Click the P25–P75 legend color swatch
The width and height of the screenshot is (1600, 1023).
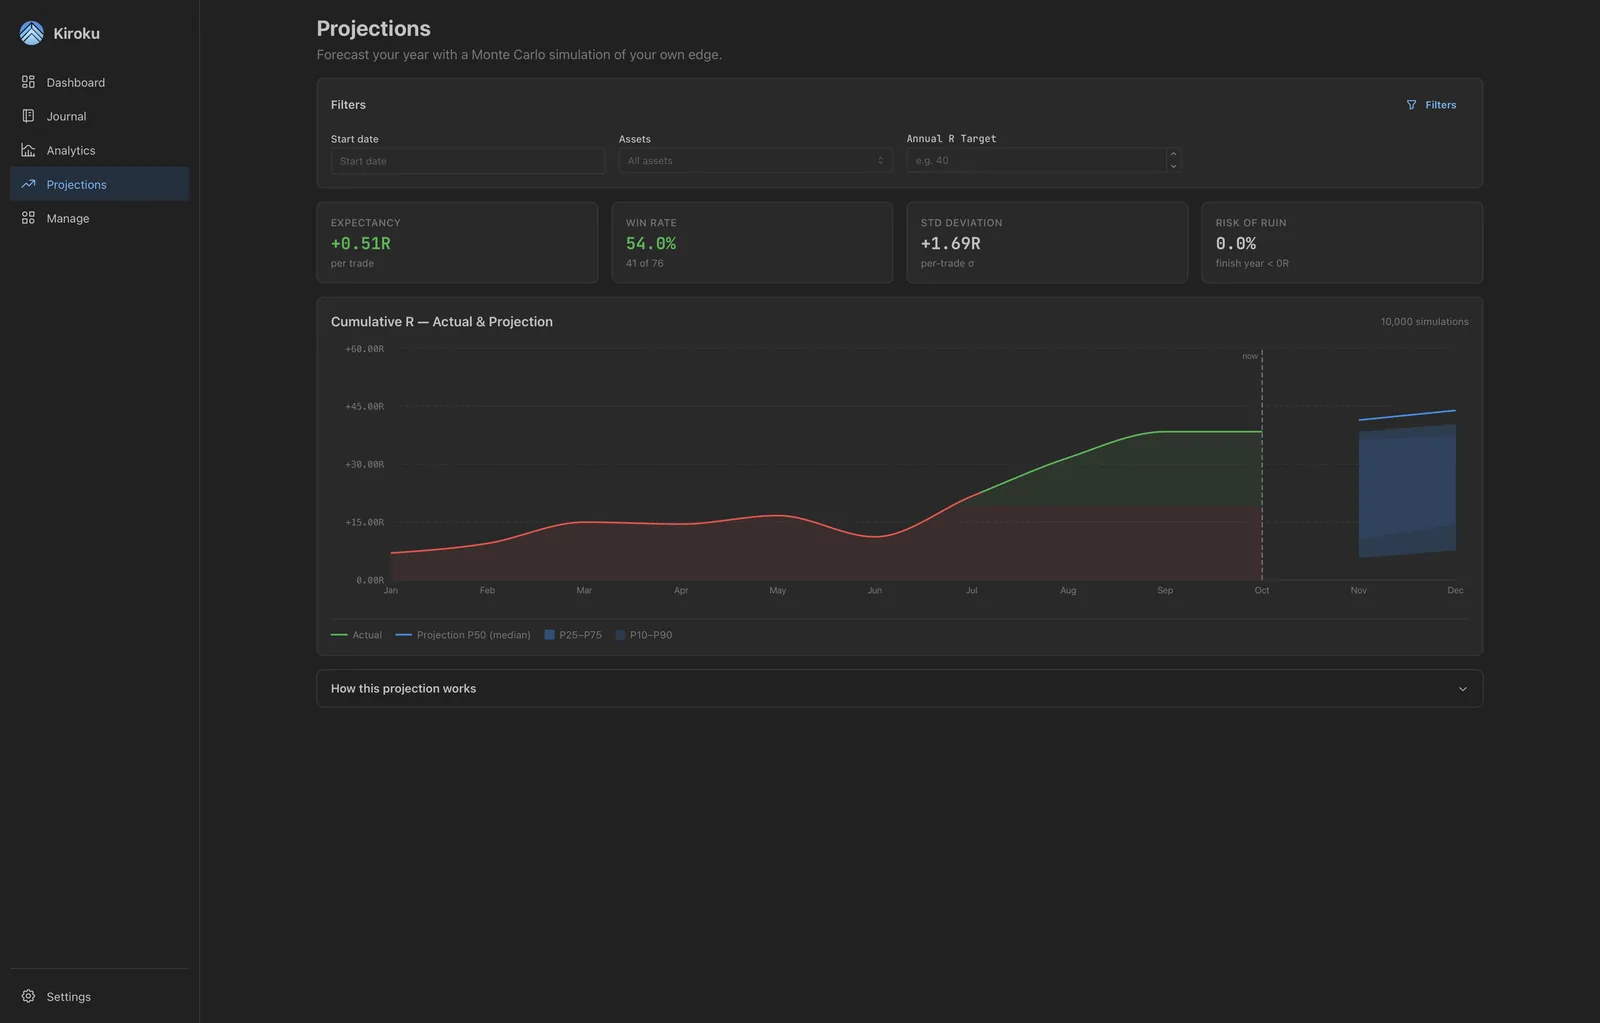tap(549, 635)
